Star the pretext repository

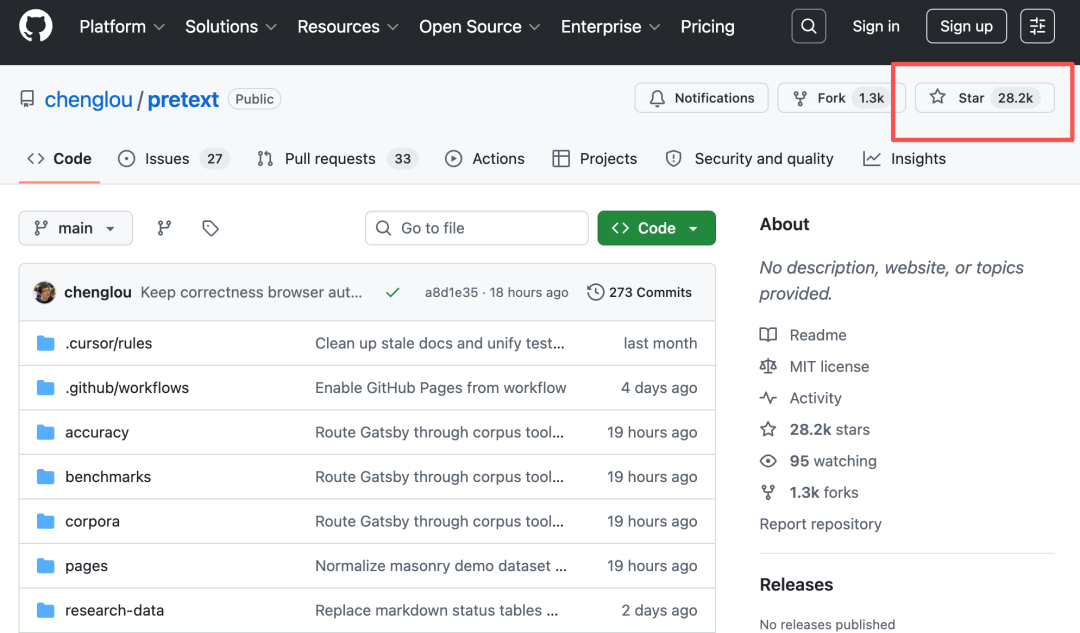[984, 98]
